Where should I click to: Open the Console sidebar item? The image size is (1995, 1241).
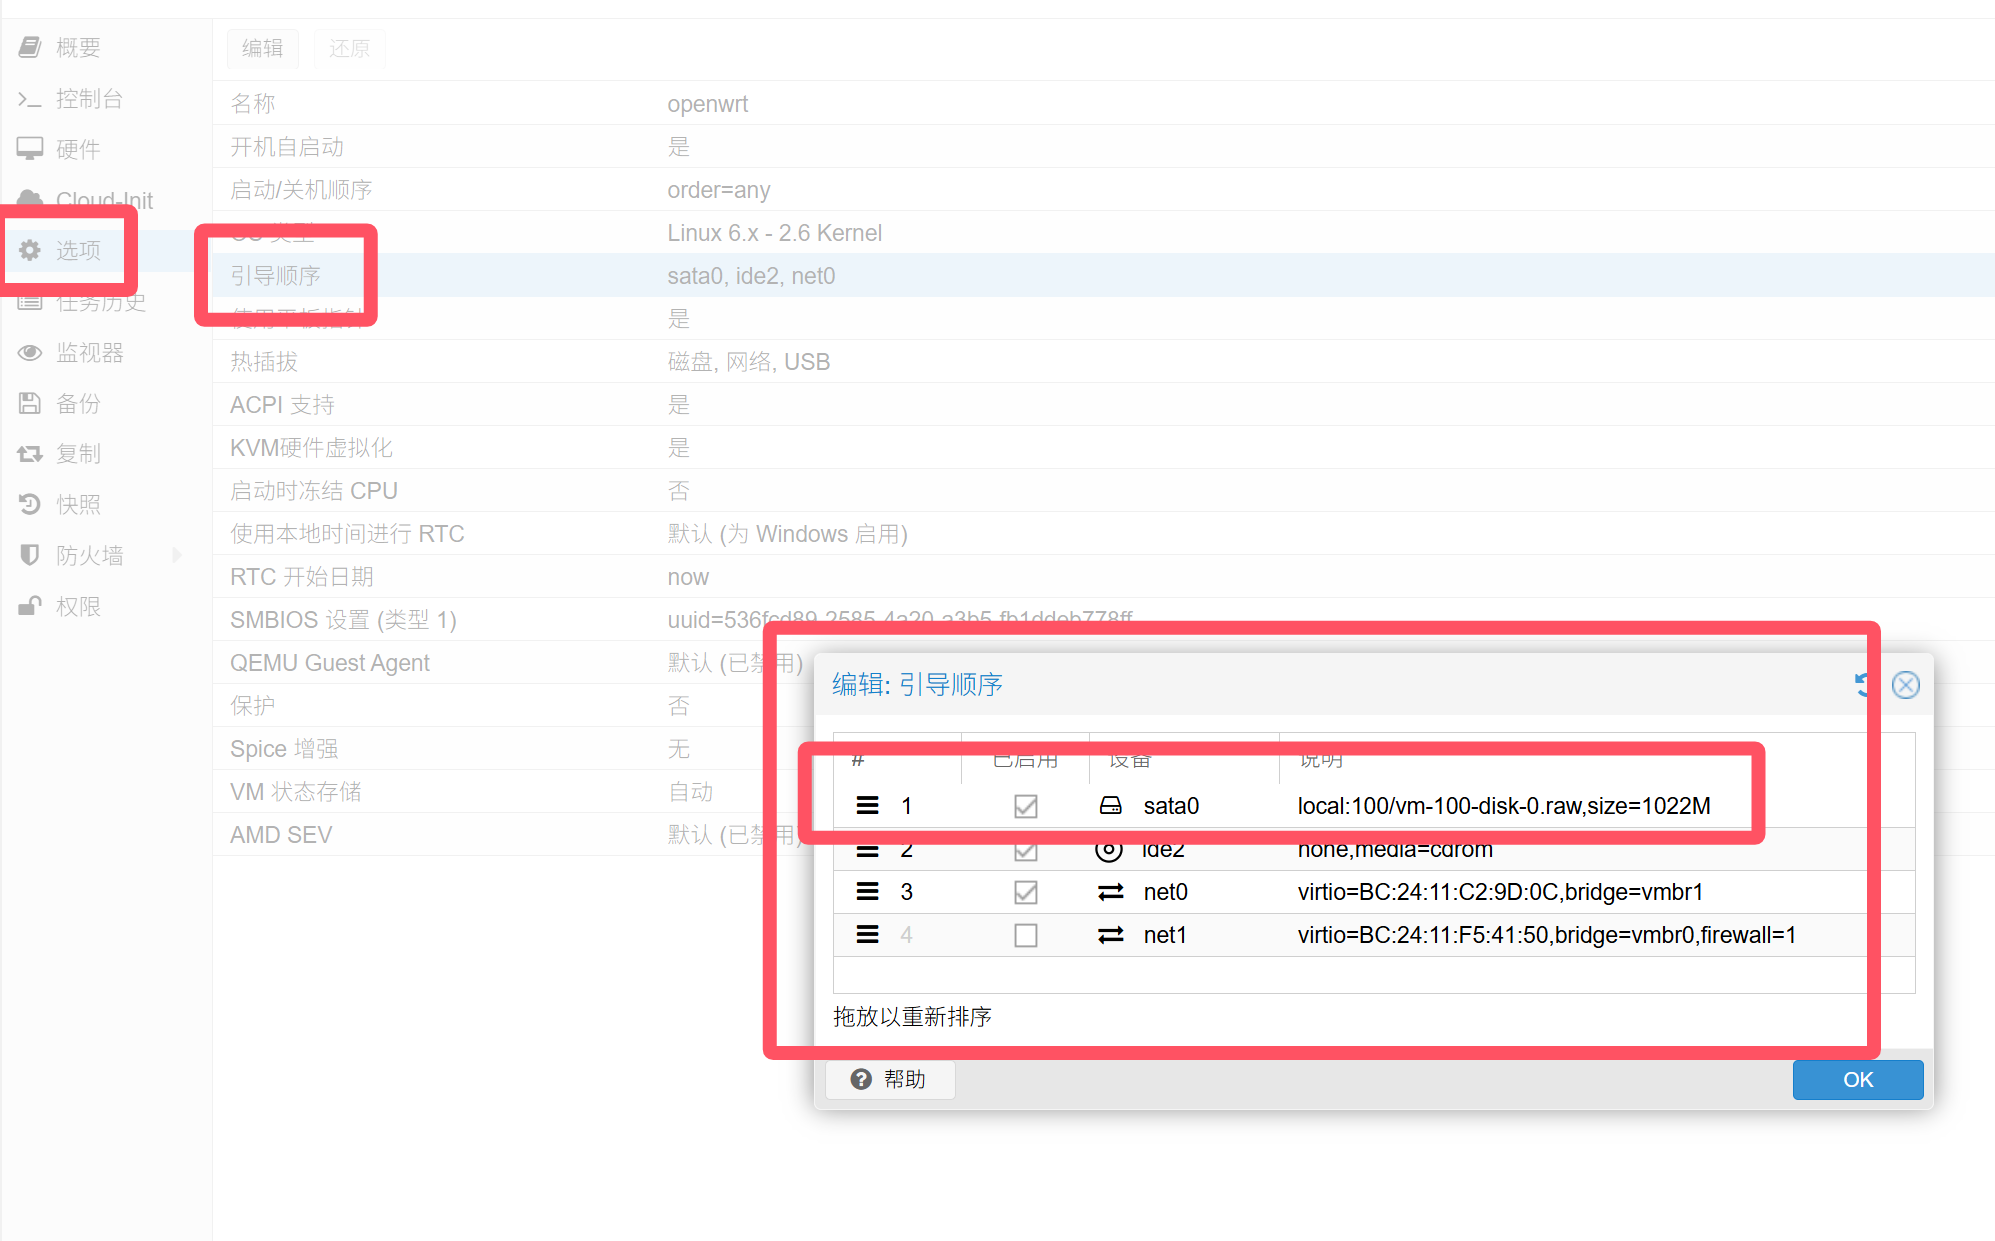pyautogui.click(x=88, y=99)
